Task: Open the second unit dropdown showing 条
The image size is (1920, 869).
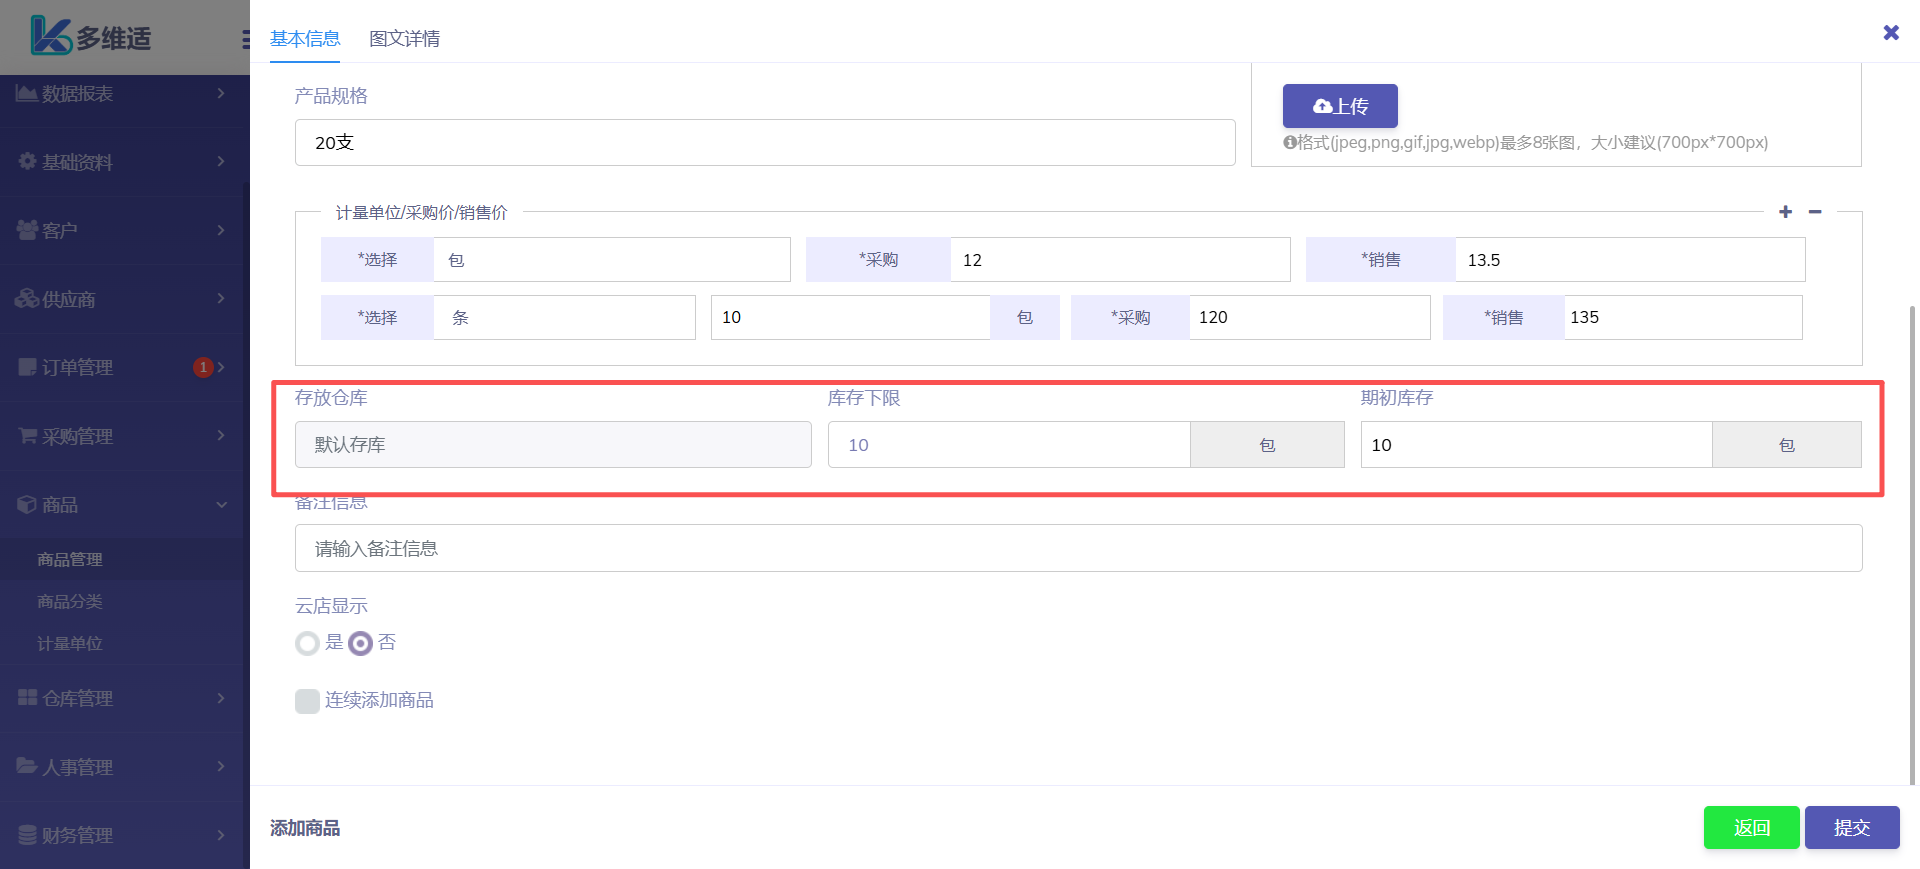Action: click(x=563, y=318)
